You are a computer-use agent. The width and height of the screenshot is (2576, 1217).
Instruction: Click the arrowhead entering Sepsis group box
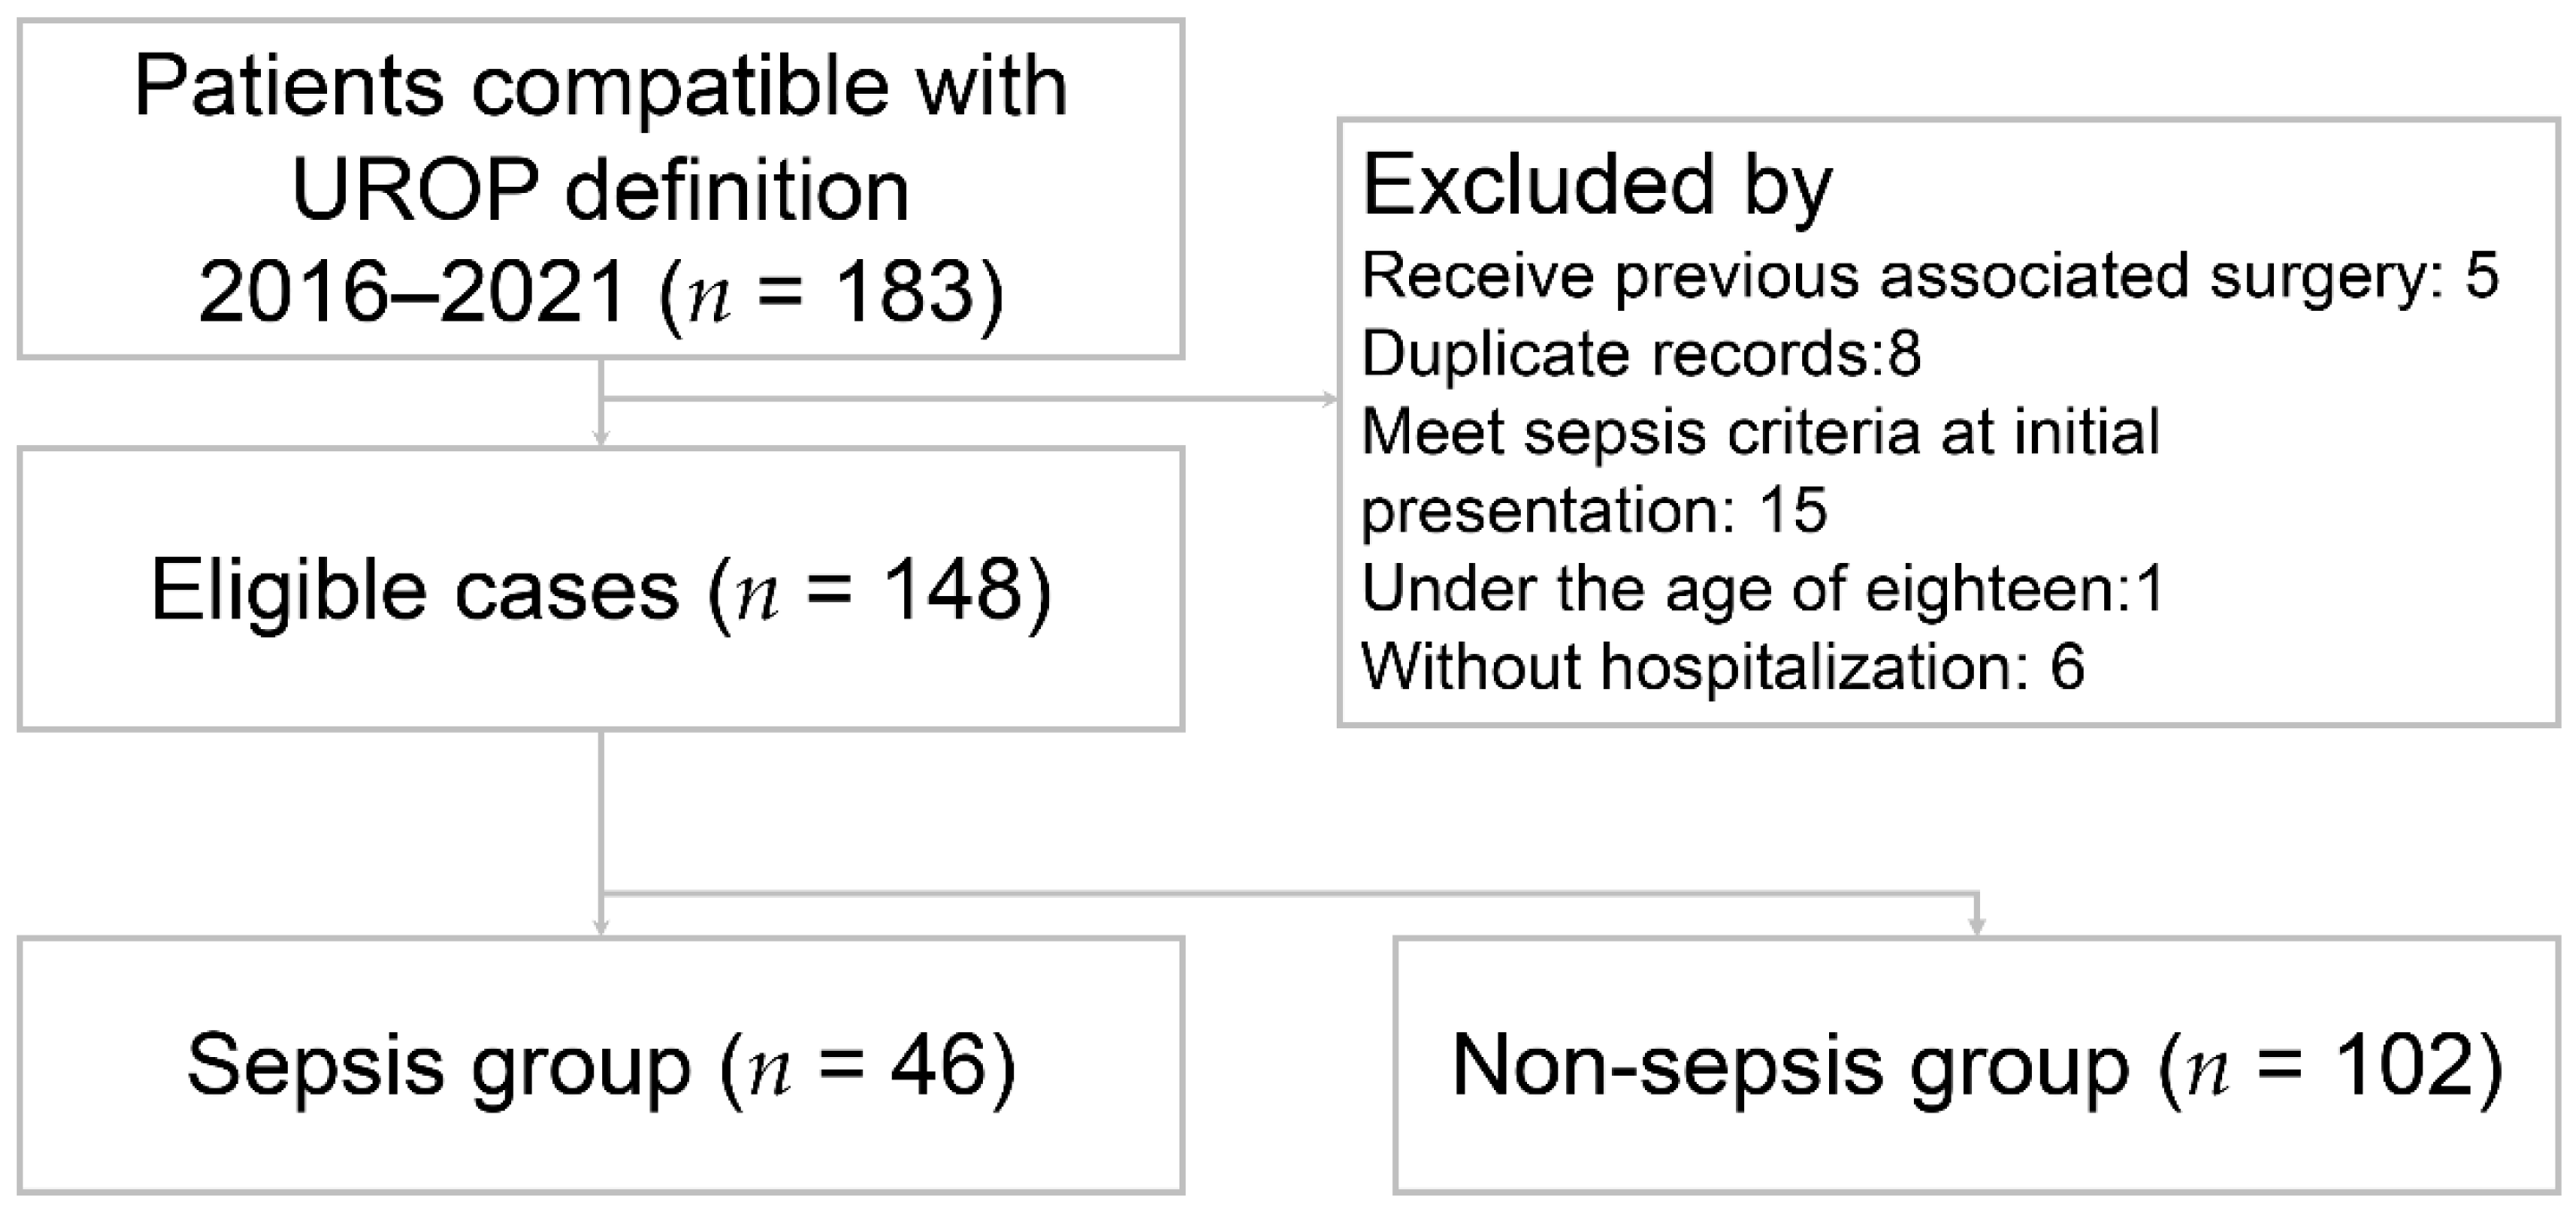(601, 928)
